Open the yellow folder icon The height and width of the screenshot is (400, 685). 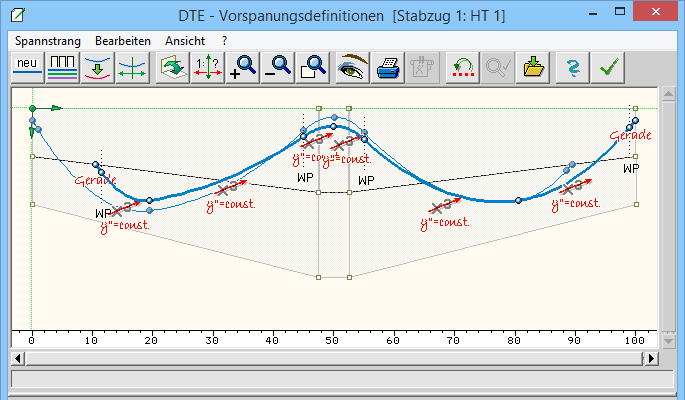534,68
